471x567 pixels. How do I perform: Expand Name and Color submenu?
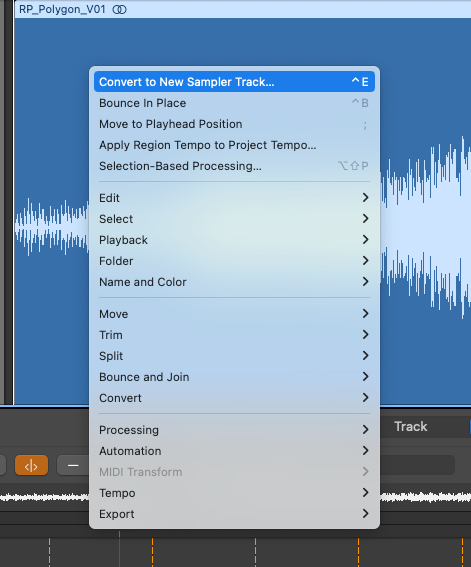[234, 282]
